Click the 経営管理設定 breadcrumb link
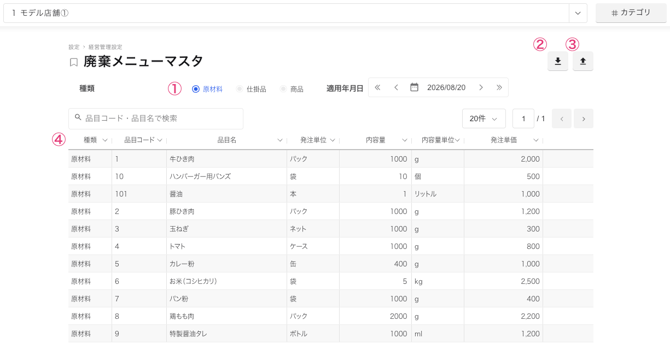Screen dimensions: 670x362 click(105, 47)
